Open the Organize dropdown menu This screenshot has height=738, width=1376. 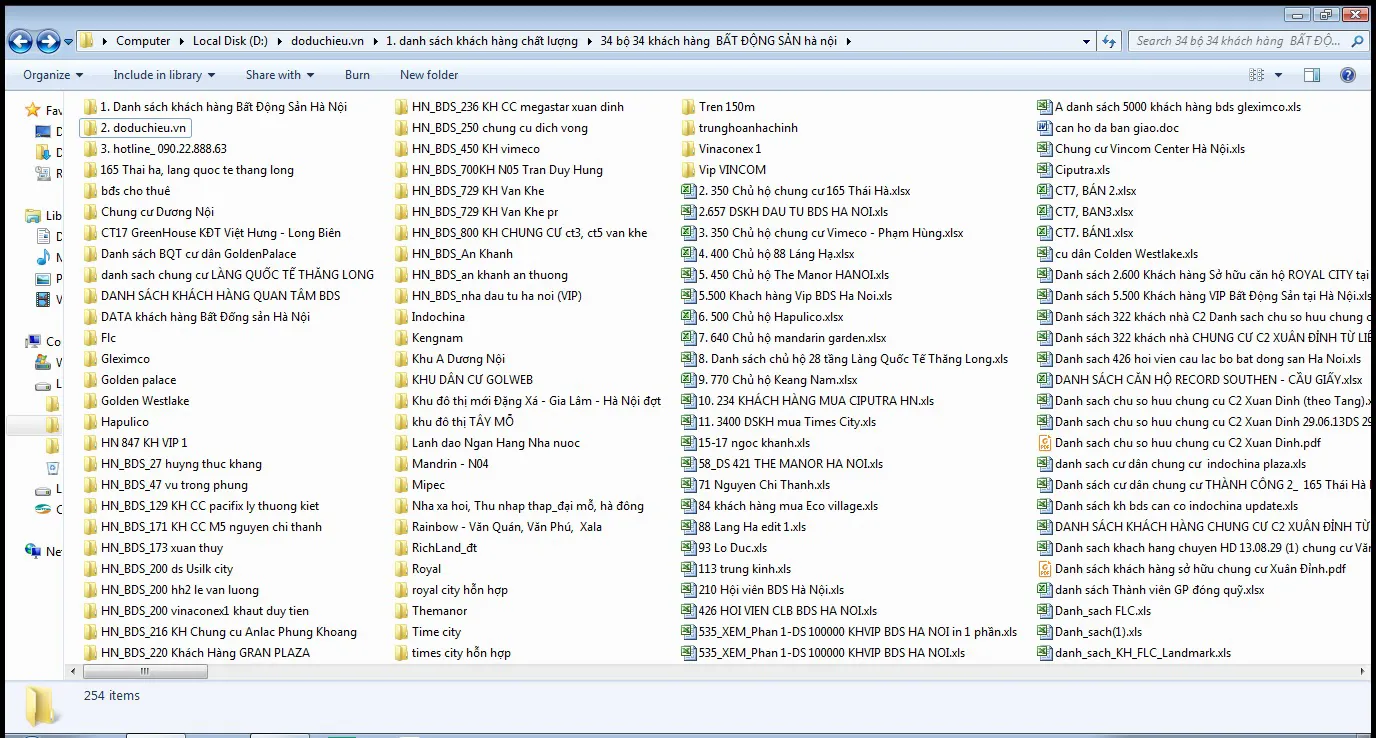(53, 75)
